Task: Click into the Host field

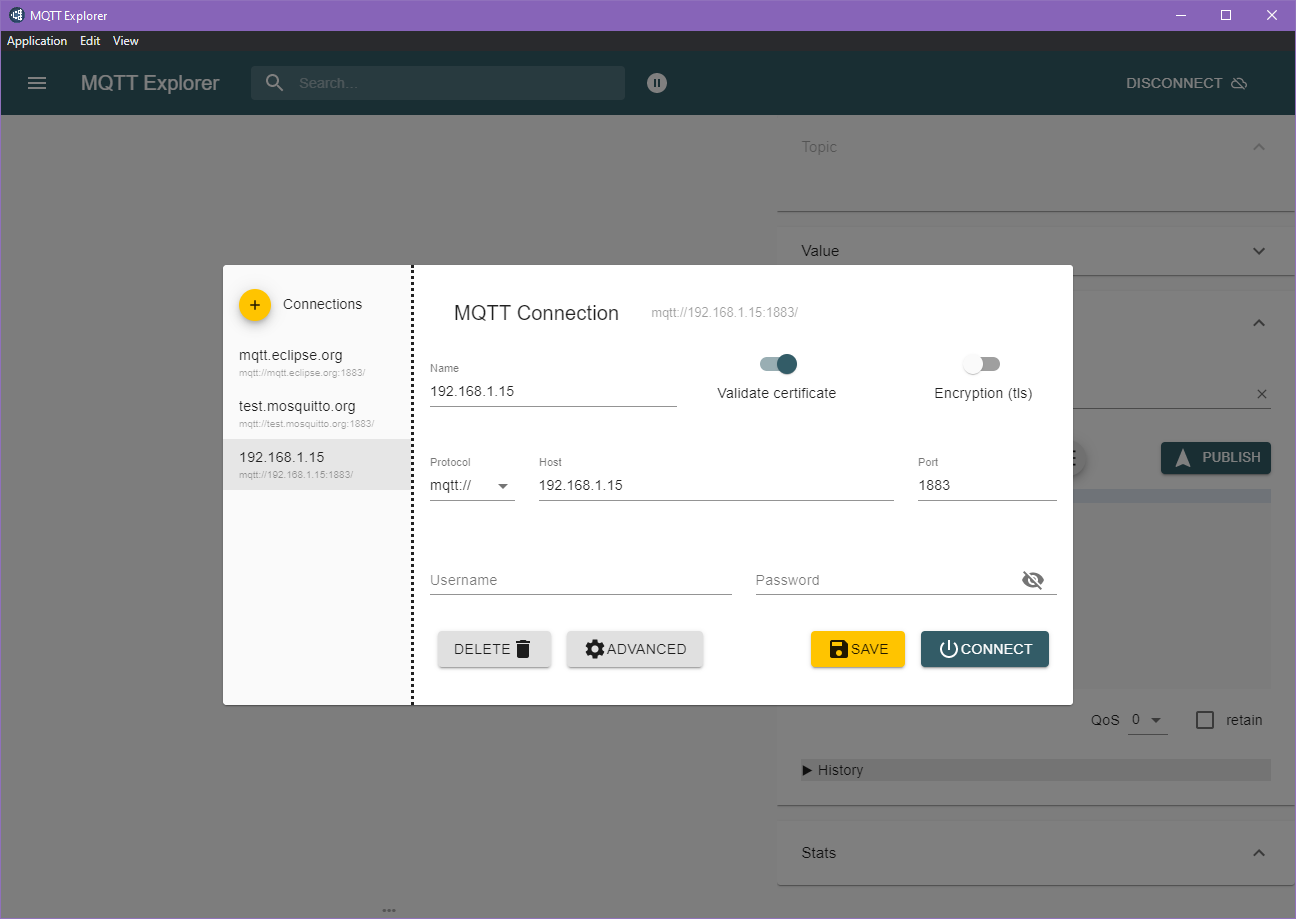Action: 716,486
